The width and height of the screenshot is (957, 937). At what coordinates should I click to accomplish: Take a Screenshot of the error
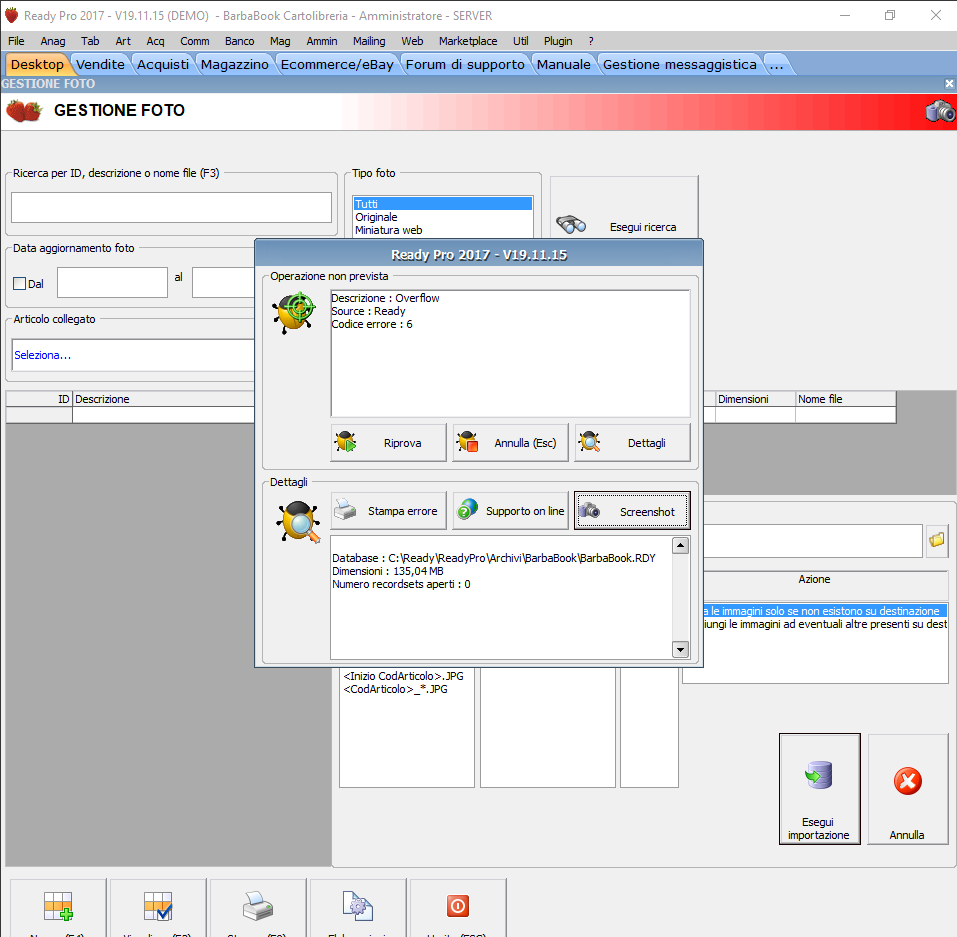click(632, 511)
